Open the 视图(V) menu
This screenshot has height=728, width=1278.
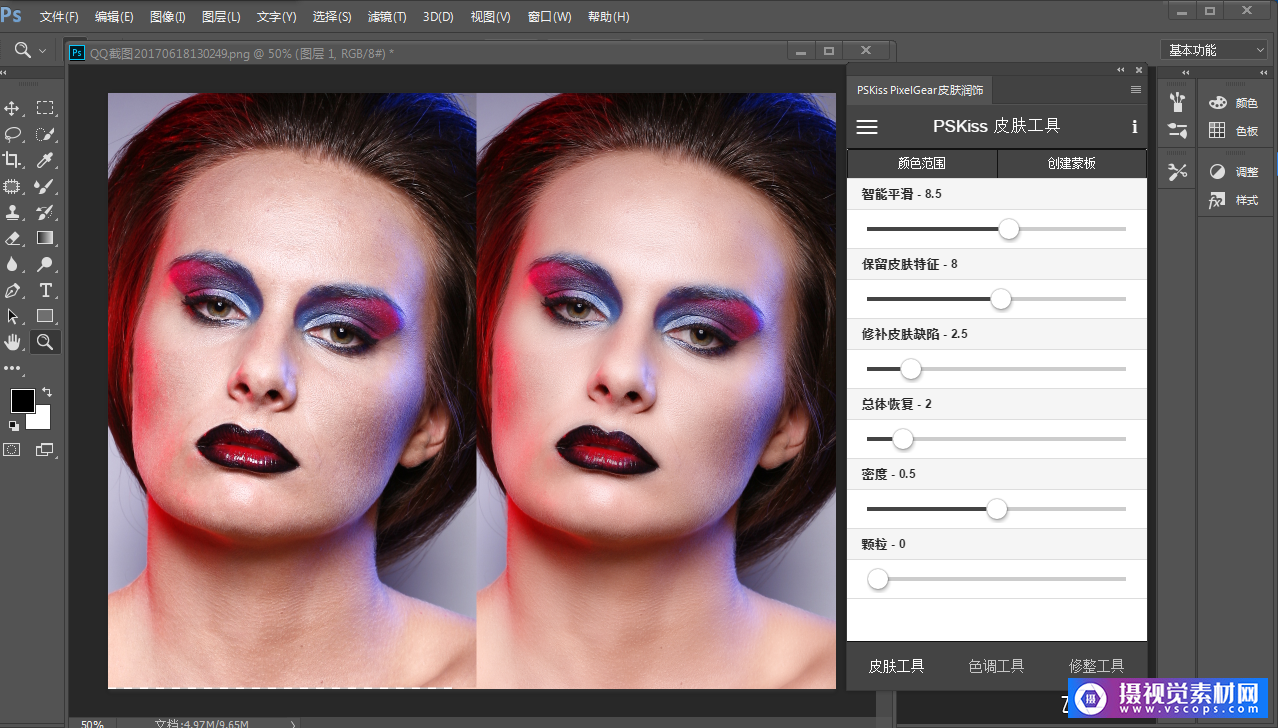click(x=492, y=17)
